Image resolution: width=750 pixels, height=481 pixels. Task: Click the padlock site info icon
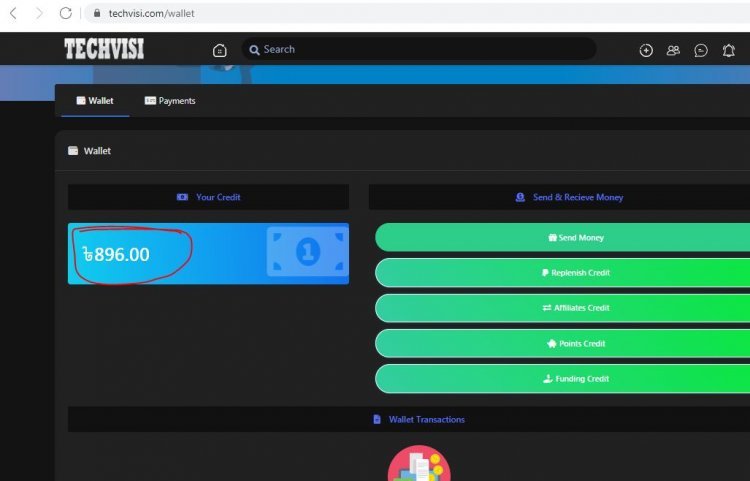(97, 14)
